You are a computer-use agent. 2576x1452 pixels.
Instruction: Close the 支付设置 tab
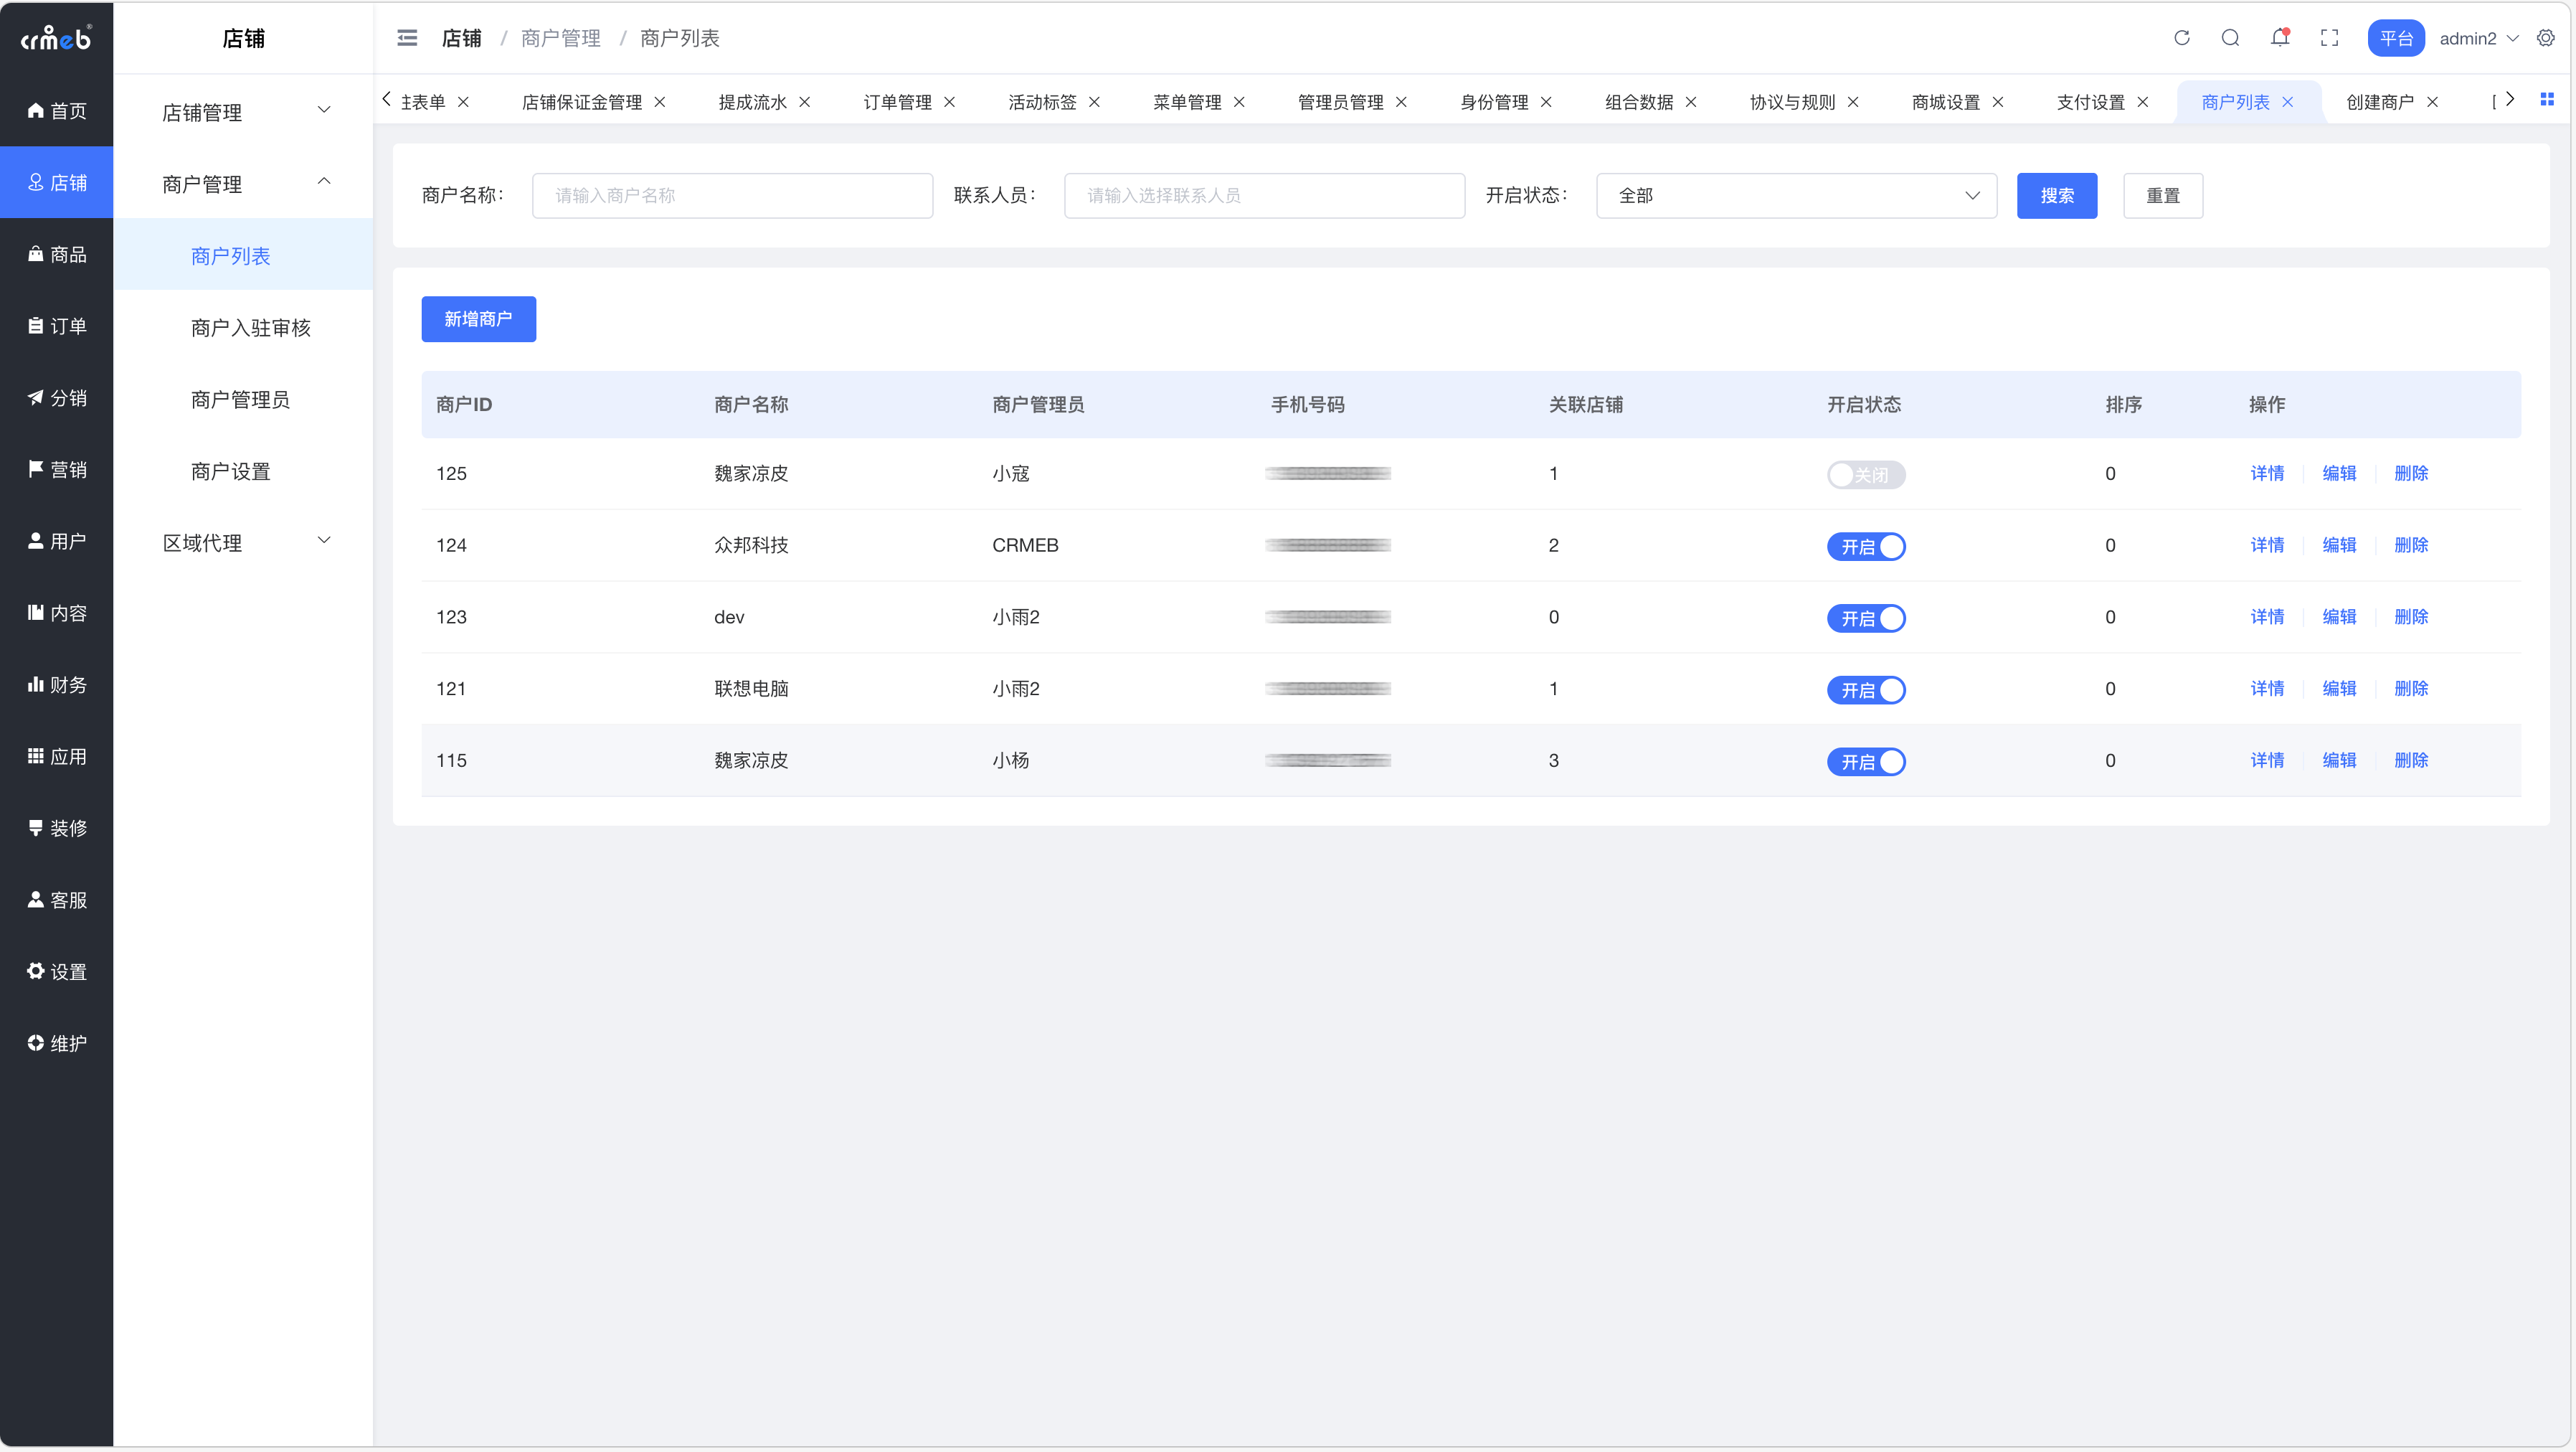2143,102
